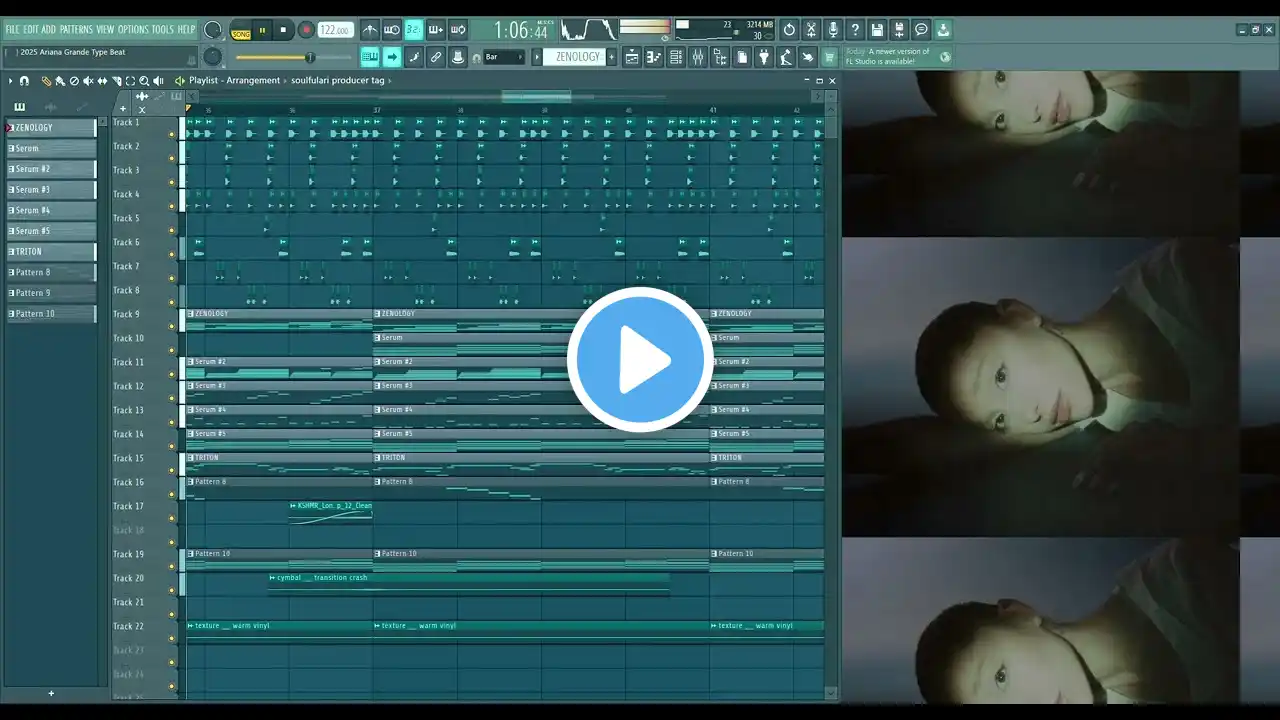This screenshot has width=1280, height=720.
Task: Click the tempo field showing 122
Action: [336, 31]
